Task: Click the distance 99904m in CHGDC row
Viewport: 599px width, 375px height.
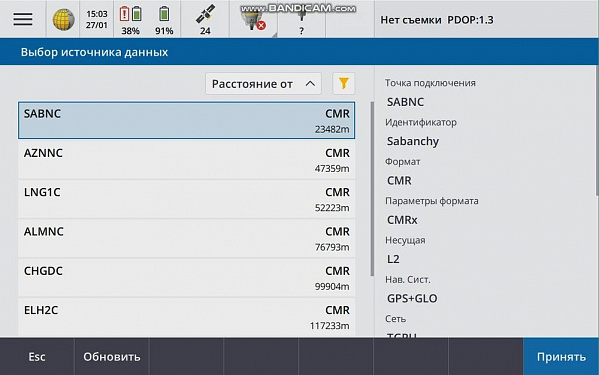Action: coord(332,287)
